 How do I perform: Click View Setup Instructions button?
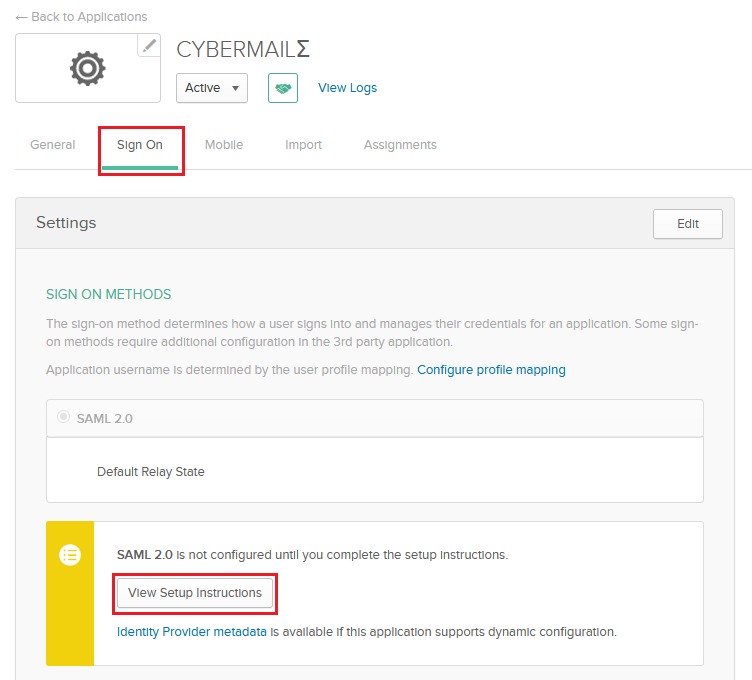(x=195, y=593)
